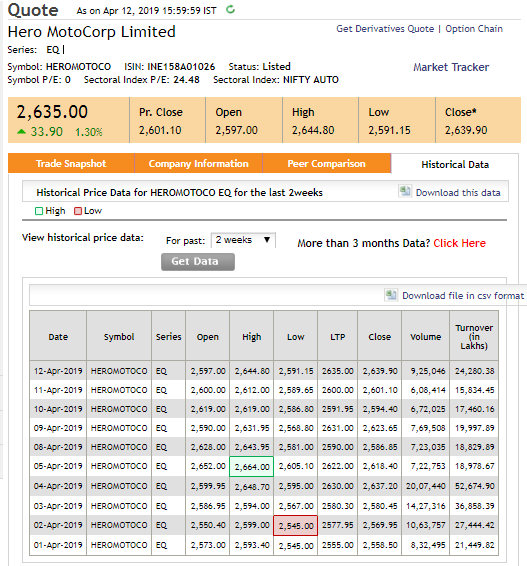The height and width of the screenshot is (566, 527).
Task: Click the 2,644.80 value in the High summary box
Action: tap(313, 130)
